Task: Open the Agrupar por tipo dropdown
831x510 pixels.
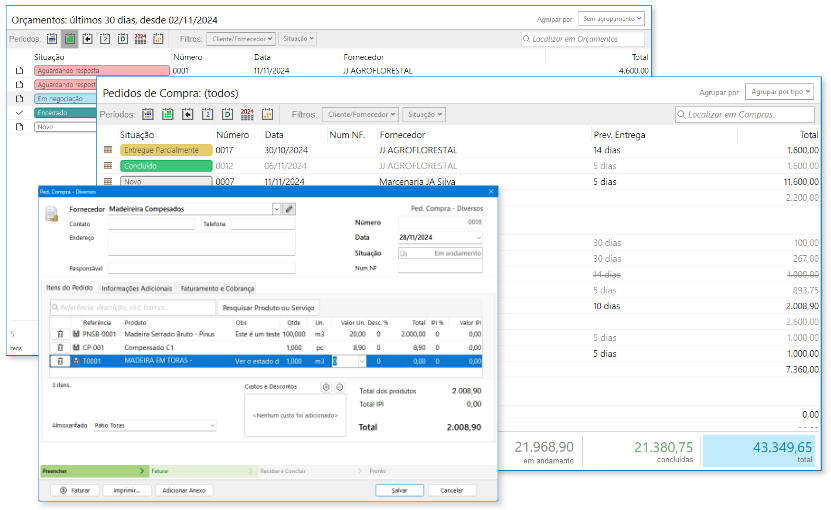Action: [779, 92]
